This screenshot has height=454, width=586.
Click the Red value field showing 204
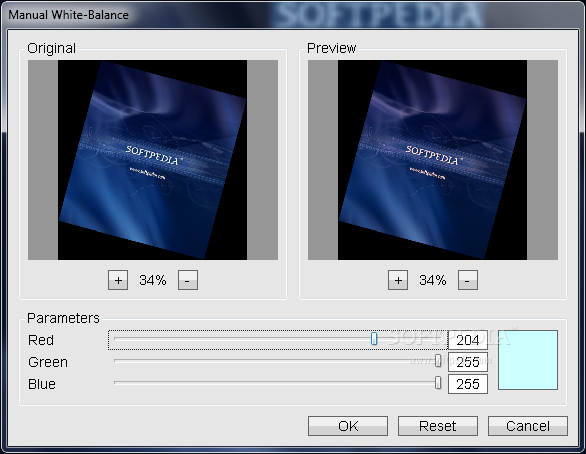tap(468, 340)
